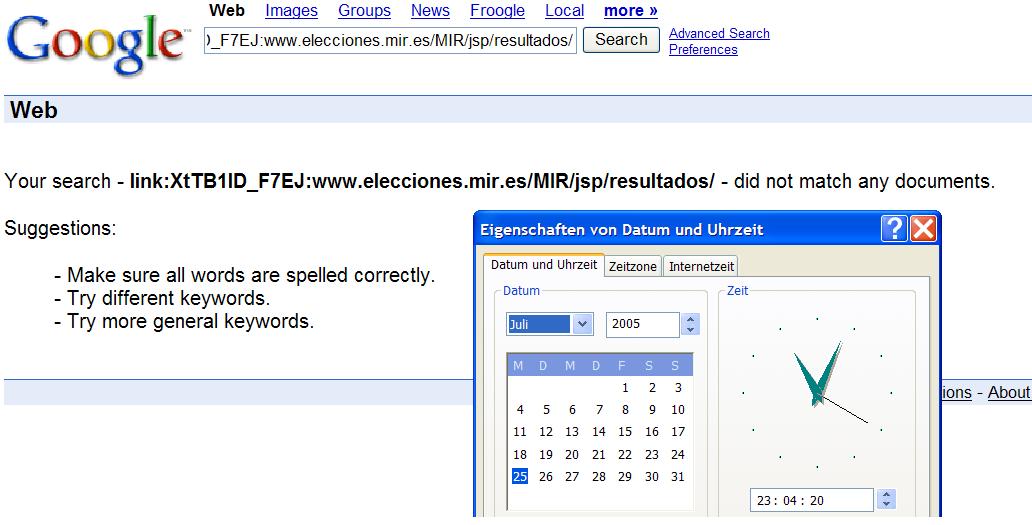Image resolution: width=1032 pixels, height=525 pixels.
Task: Click the help question mark button in dialog
Action: pyautogui.click(x=894, y=230)
